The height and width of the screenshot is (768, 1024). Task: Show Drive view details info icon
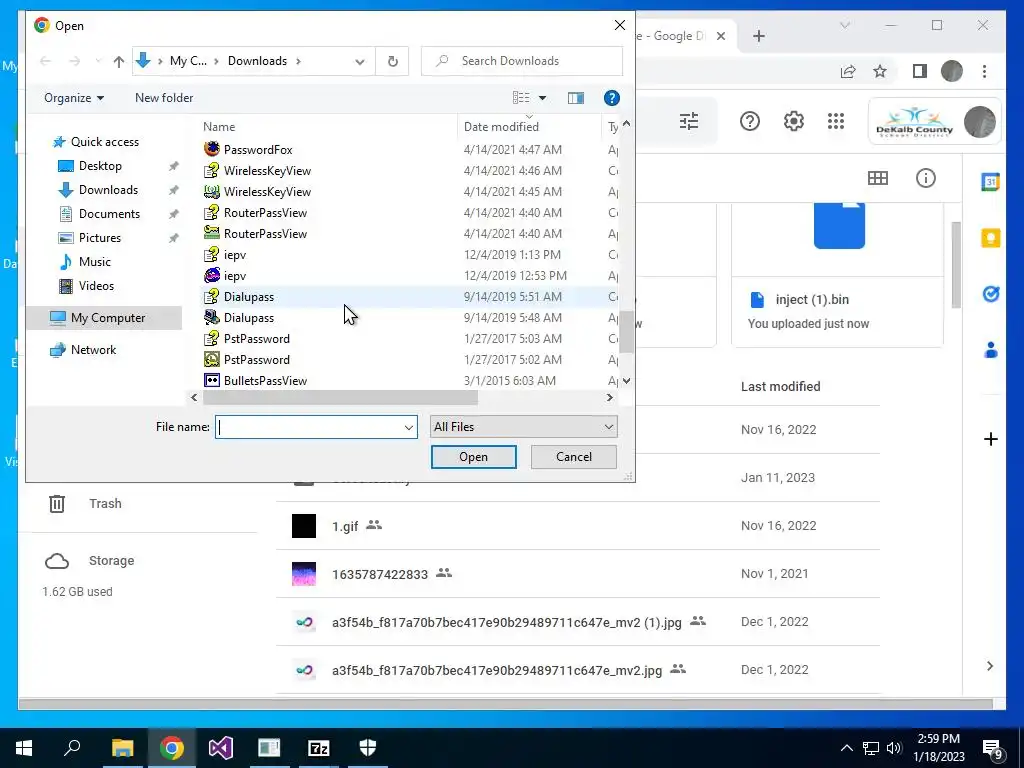pyautogui.click(x=925, y=178)
